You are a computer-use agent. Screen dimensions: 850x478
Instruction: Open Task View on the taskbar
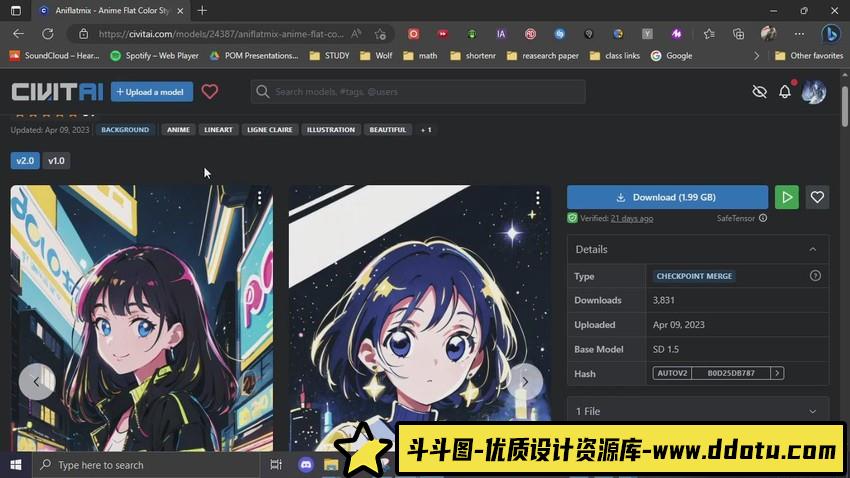(x=276, y=464)
